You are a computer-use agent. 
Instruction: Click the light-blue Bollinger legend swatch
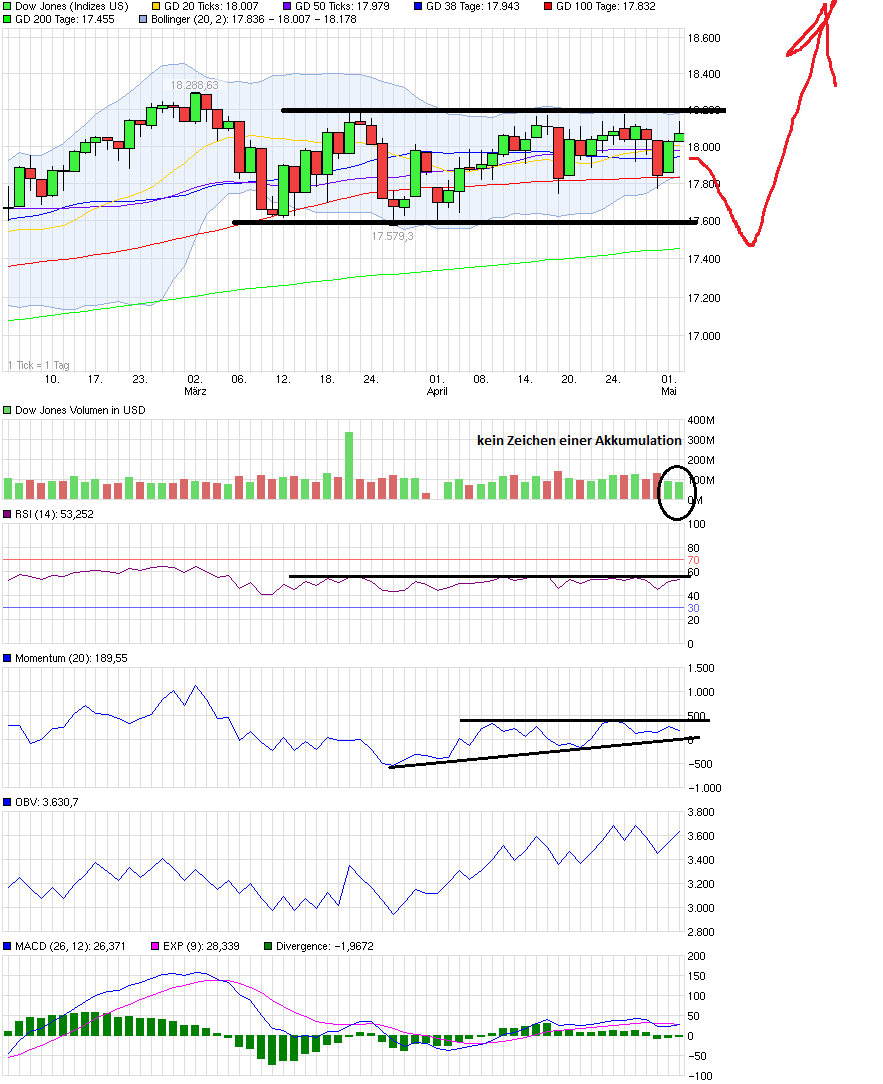tap(143, 19)
